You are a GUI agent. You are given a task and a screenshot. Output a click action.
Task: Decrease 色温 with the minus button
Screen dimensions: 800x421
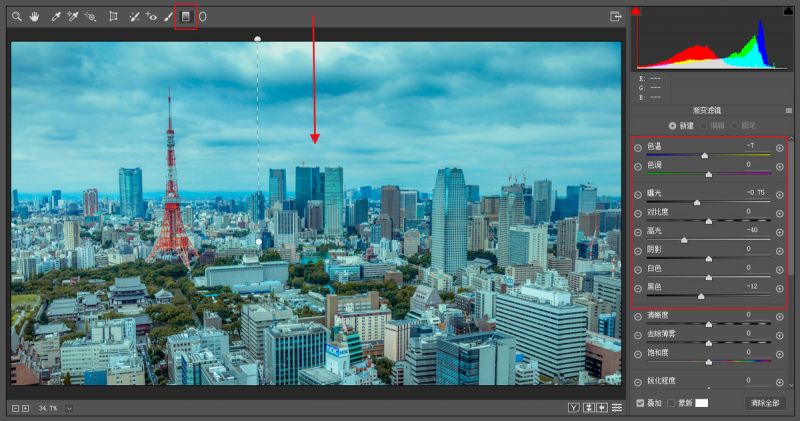click(x=637, y=147)
